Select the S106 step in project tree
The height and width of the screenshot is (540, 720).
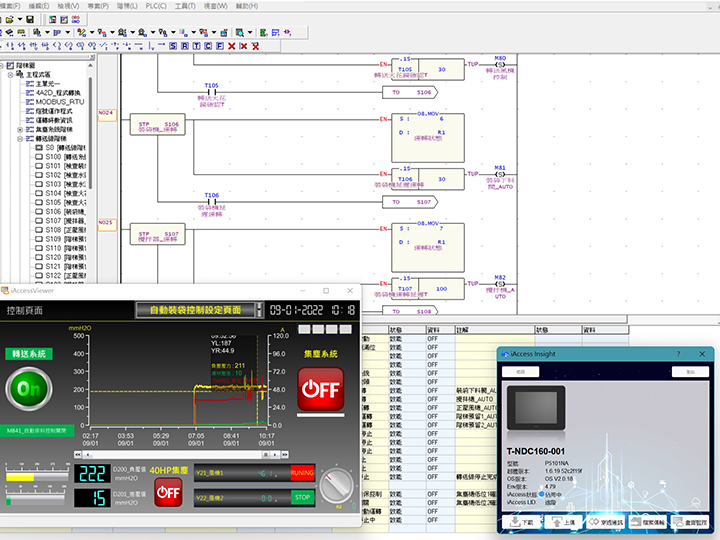(61, 212)
